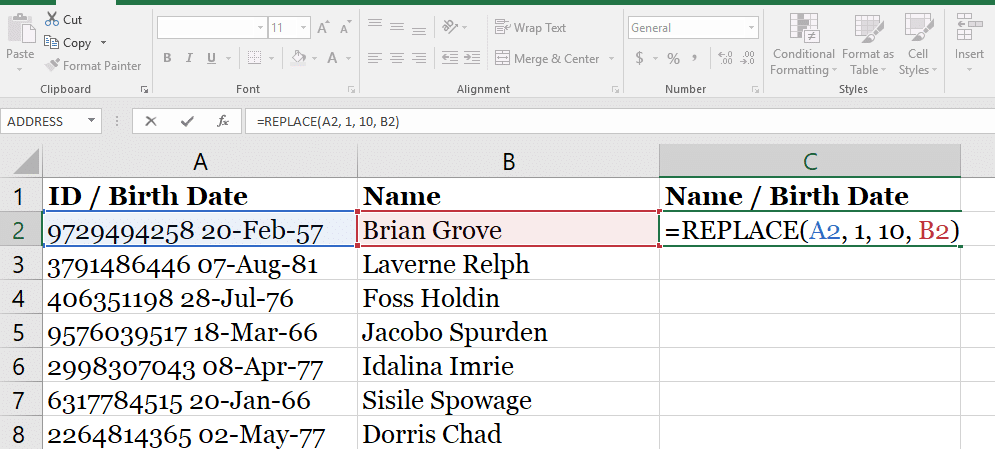Open the Copy dropdown arrow

coord(103,43)
